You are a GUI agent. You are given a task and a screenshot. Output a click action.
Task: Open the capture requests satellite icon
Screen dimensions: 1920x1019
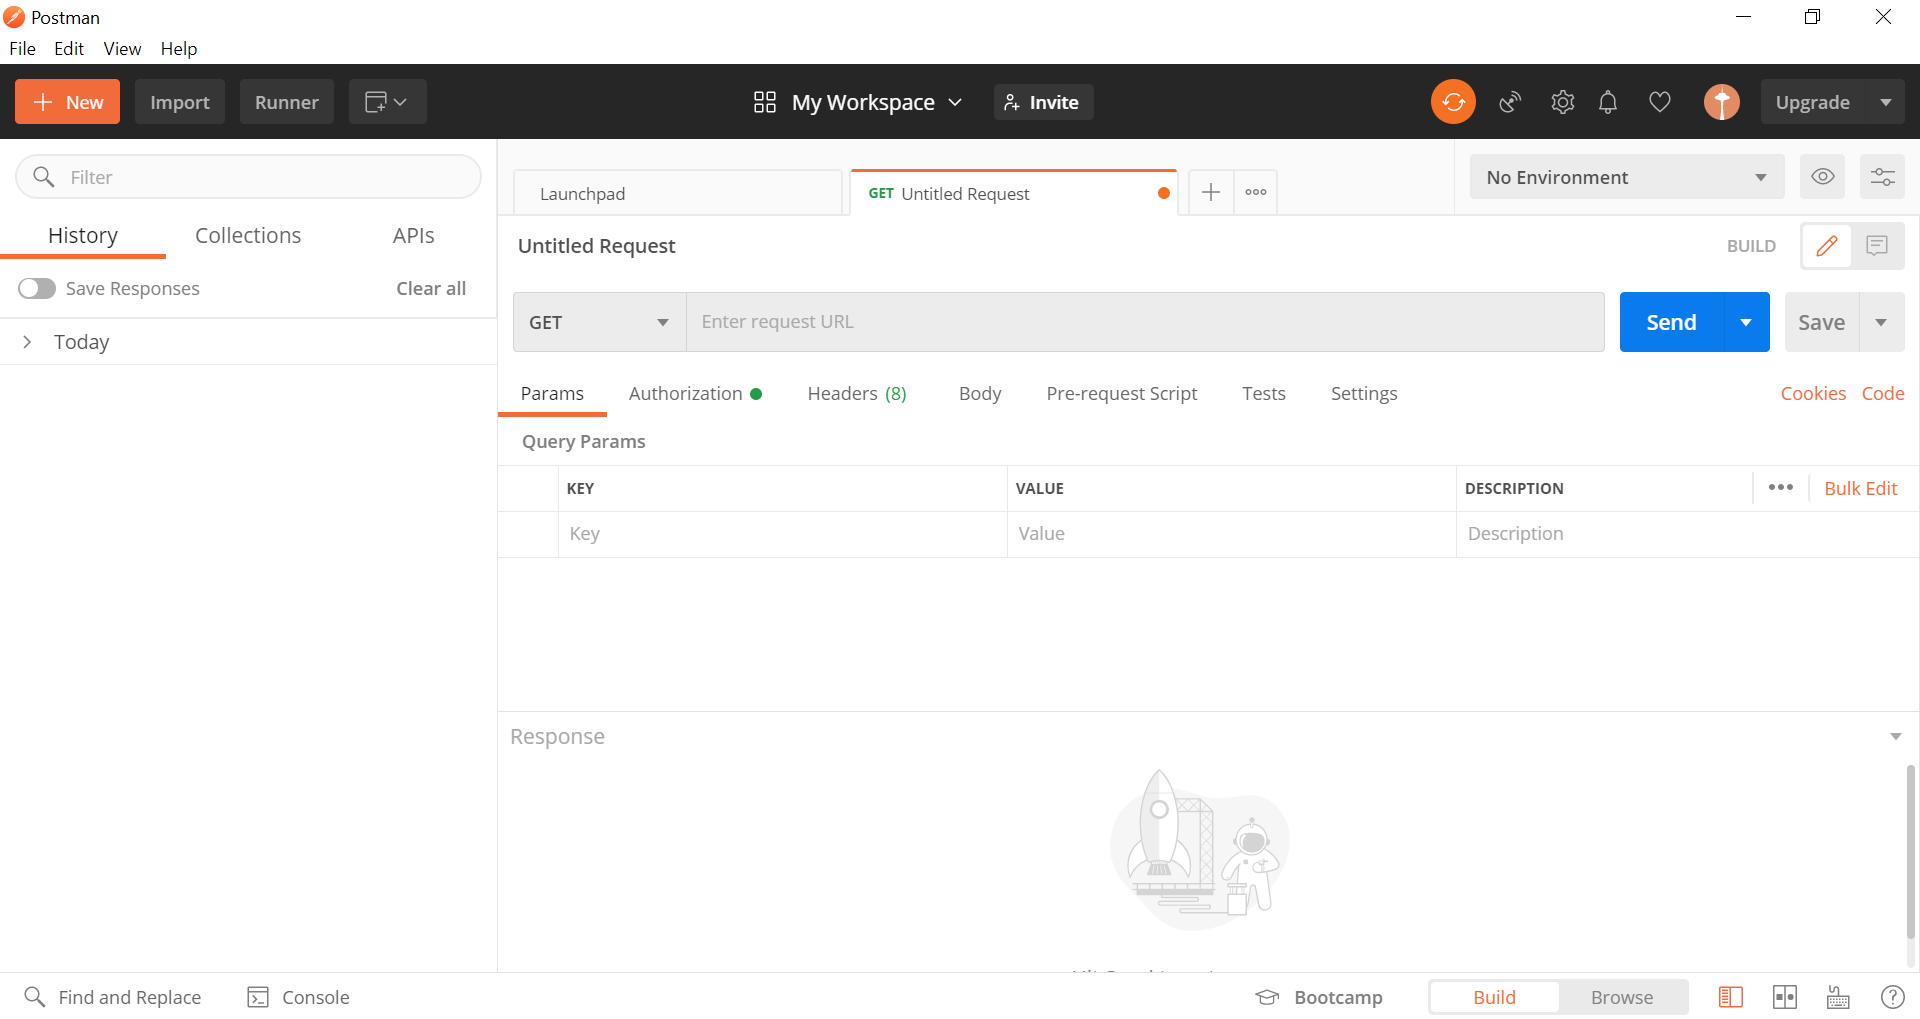click(1510, 101)
